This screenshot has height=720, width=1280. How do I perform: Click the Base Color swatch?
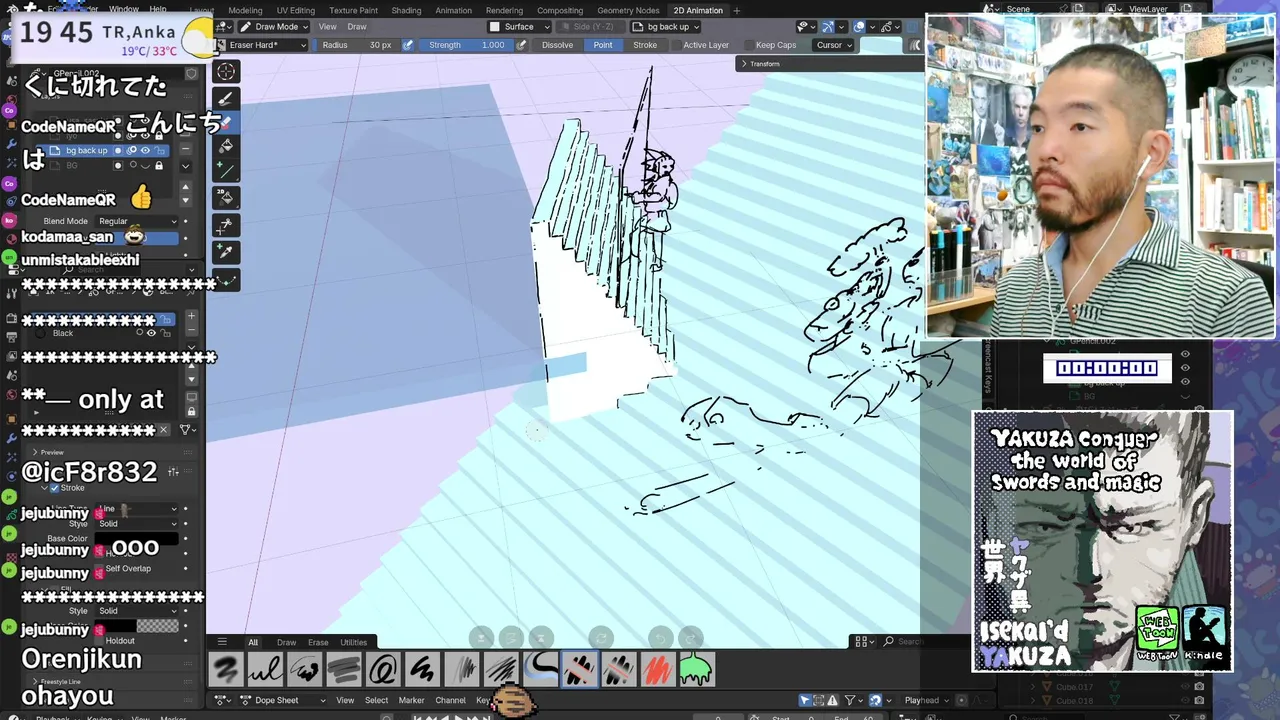(136, 539)
